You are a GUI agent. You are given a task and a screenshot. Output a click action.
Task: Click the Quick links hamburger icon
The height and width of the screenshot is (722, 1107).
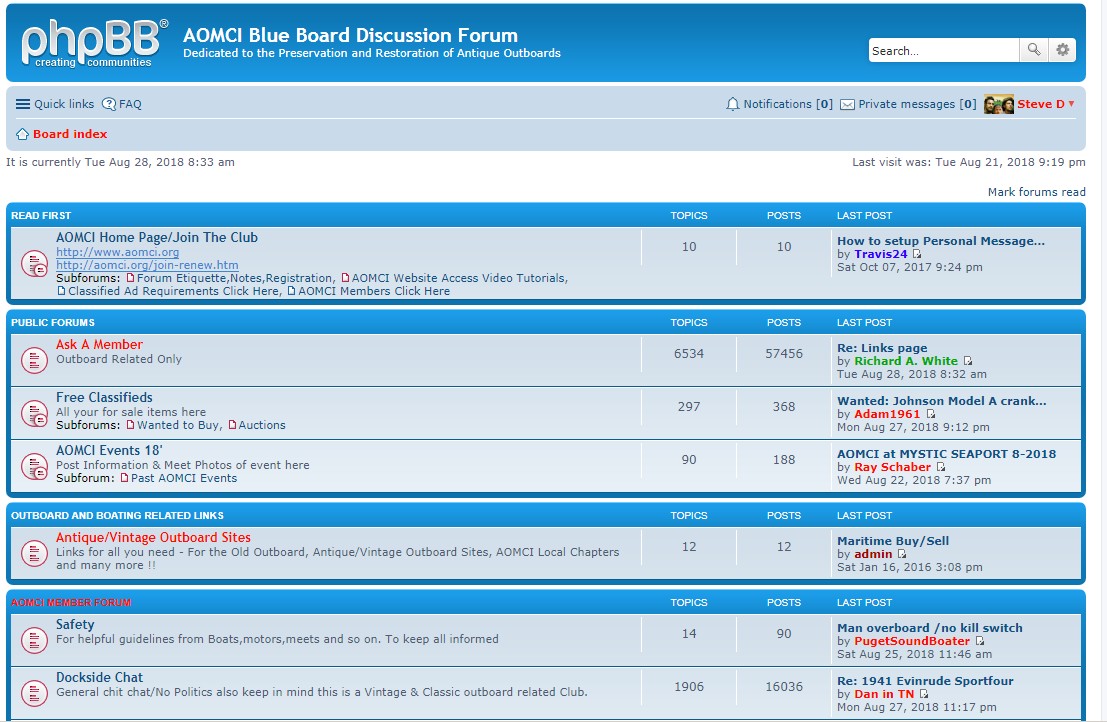(23, 104)
